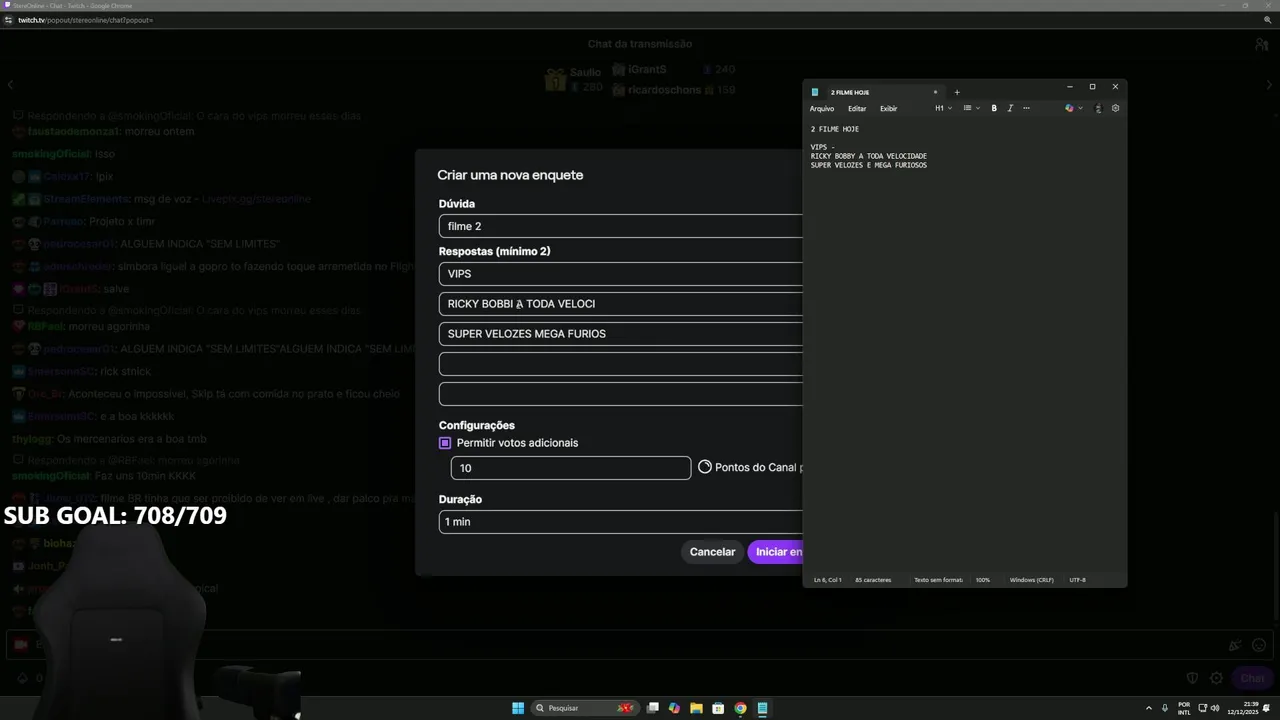1280x720 pixels.
Task: Click the Pontos do Canal icon
Action: (x=705, y=467)
